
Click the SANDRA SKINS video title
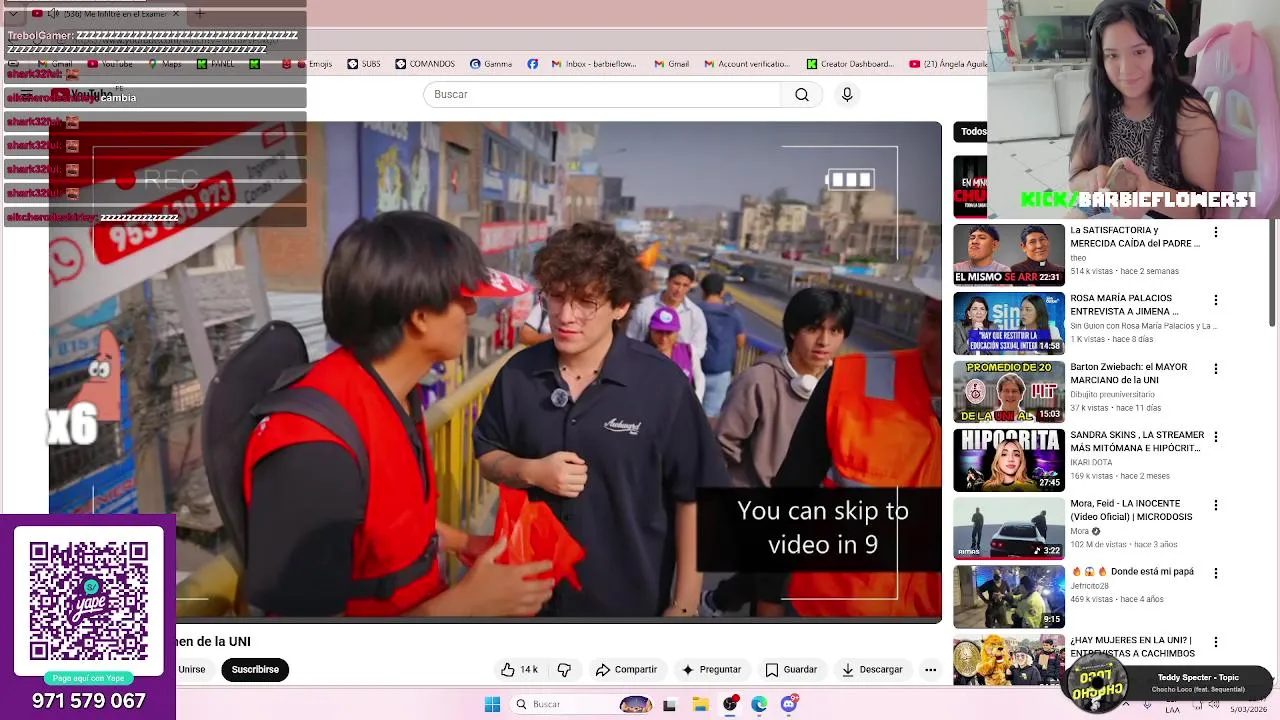tap(1137, 441)
